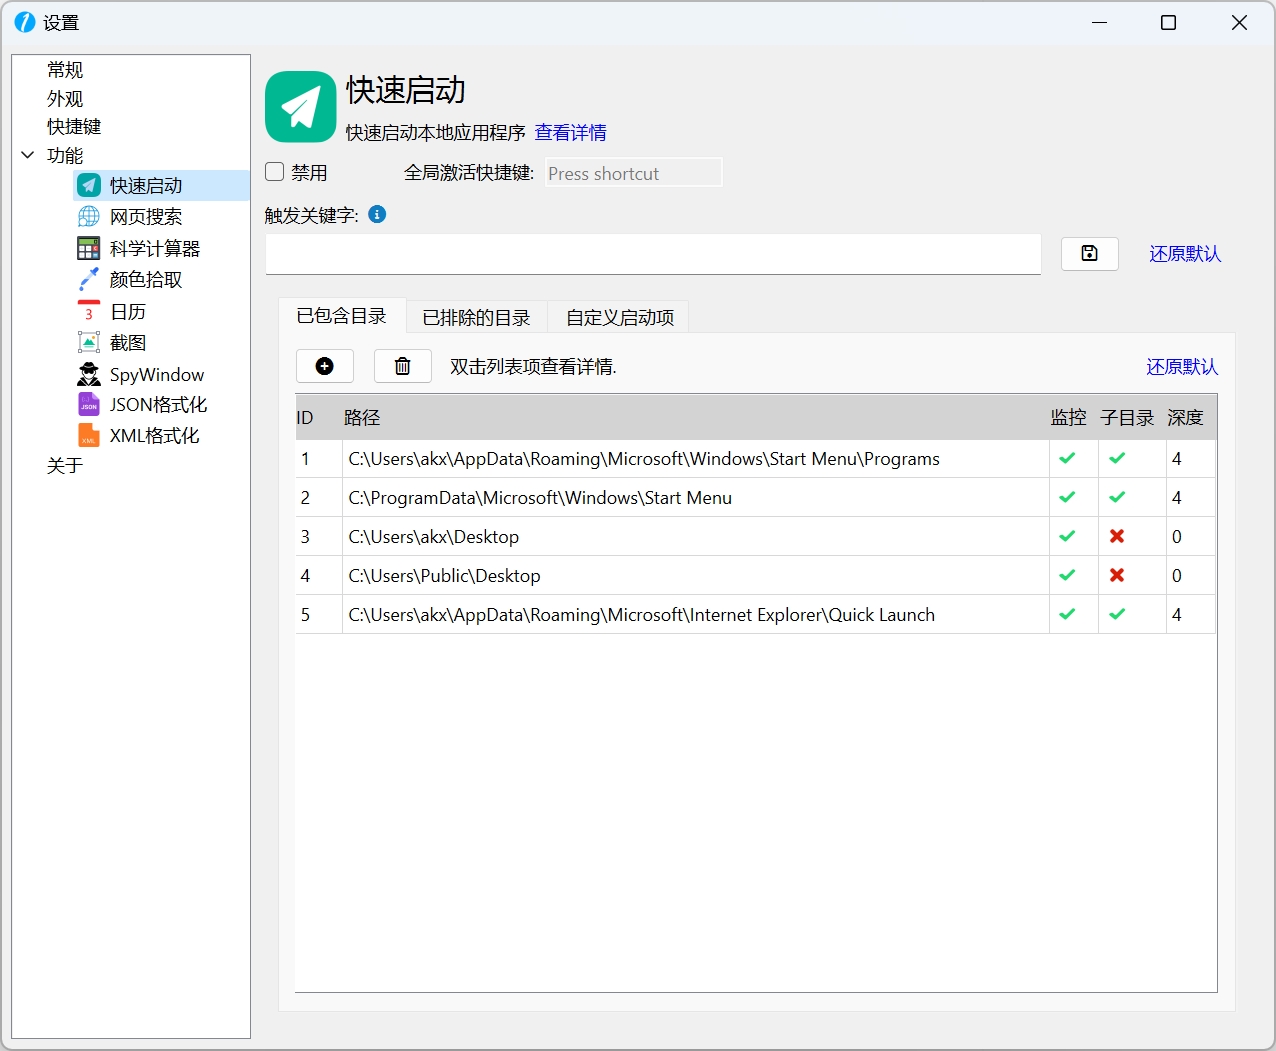Toggle the 禁用 checkbox
The height and width of the screenshot is (1051, 1276).
[x=275, y=172]
